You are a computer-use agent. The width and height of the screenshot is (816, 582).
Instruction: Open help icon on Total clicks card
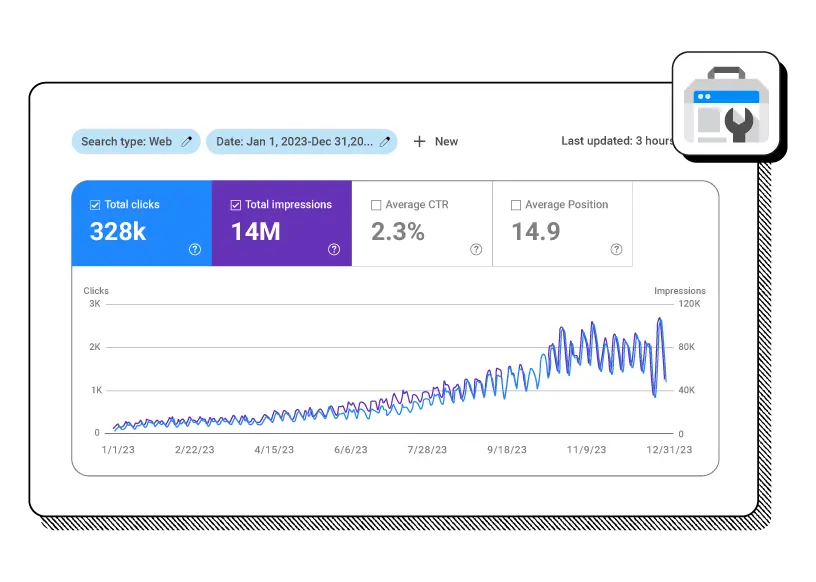pyautogui.click(x=195, y=250)
